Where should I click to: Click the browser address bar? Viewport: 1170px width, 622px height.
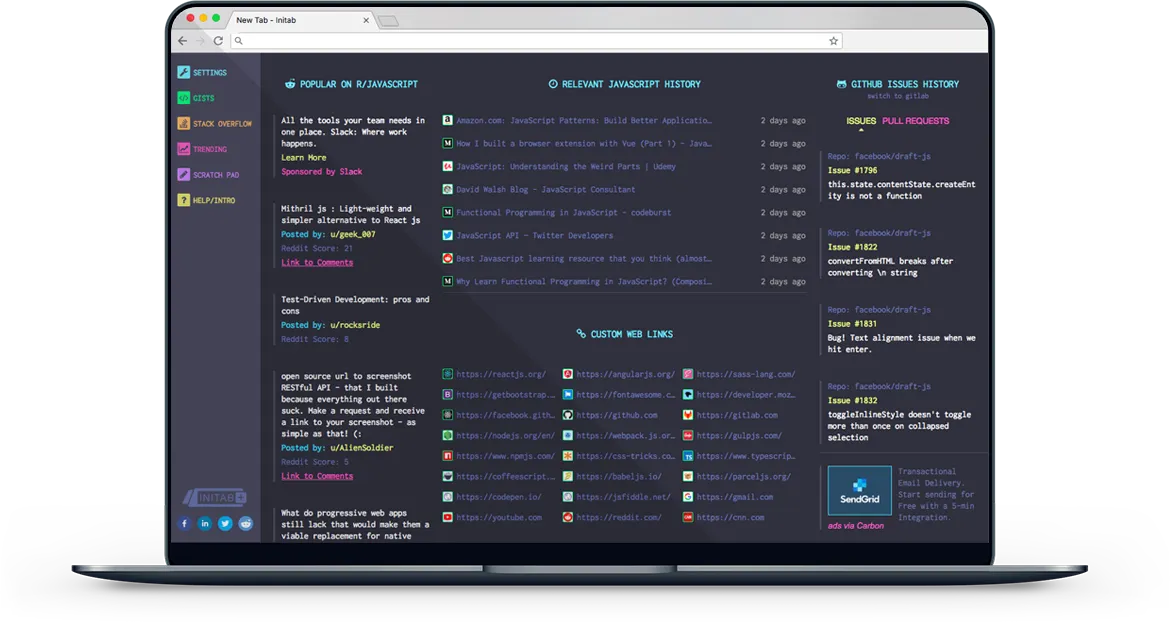(x=530, y=41)
